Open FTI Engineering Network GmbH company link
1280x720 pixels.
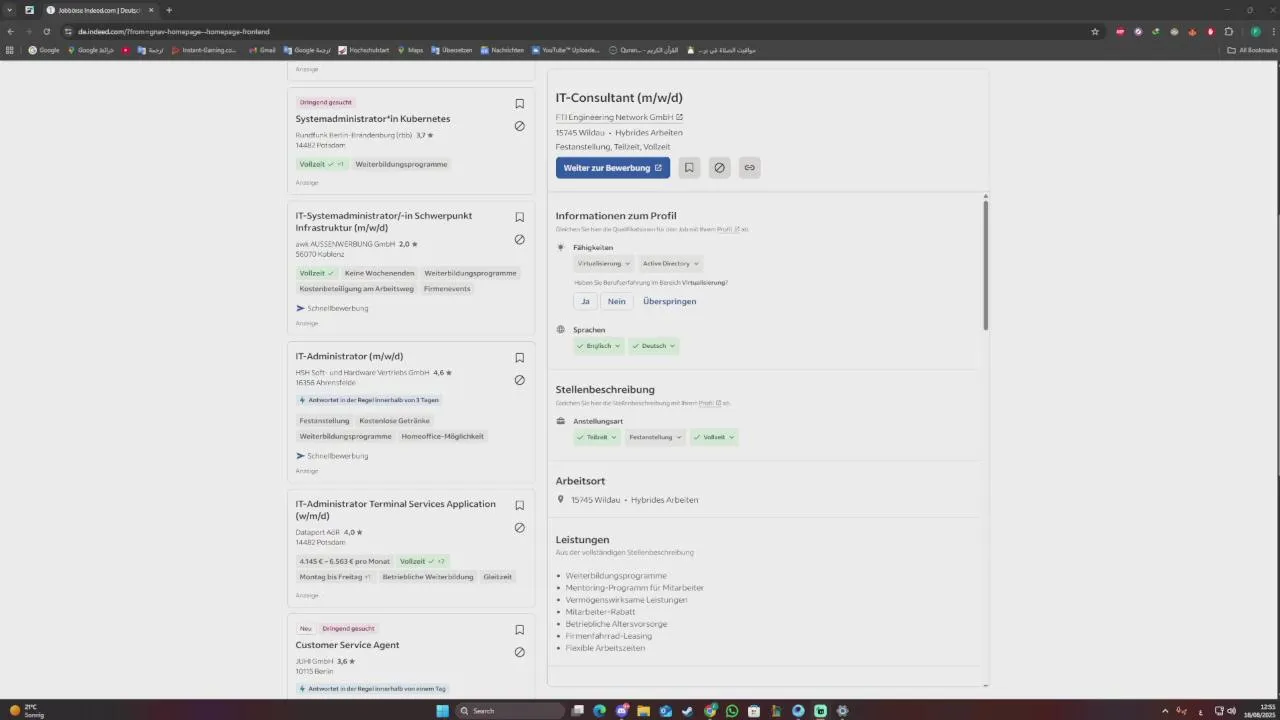click(619, 117)
